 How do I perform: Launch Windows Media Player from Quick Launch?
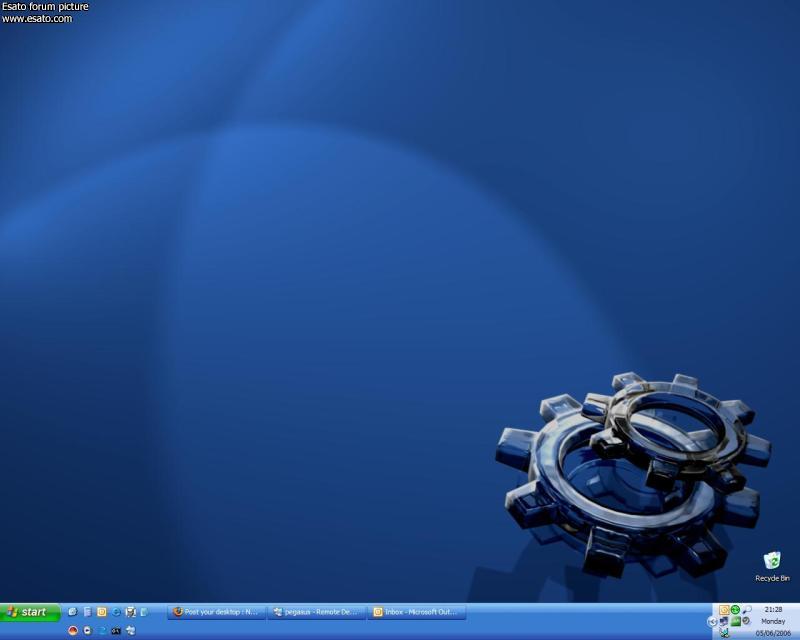pos(87,630)
